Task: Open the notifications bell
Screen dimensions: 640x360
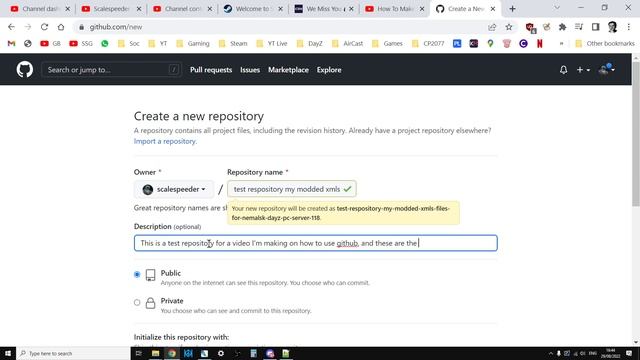Action: (563, 70)
